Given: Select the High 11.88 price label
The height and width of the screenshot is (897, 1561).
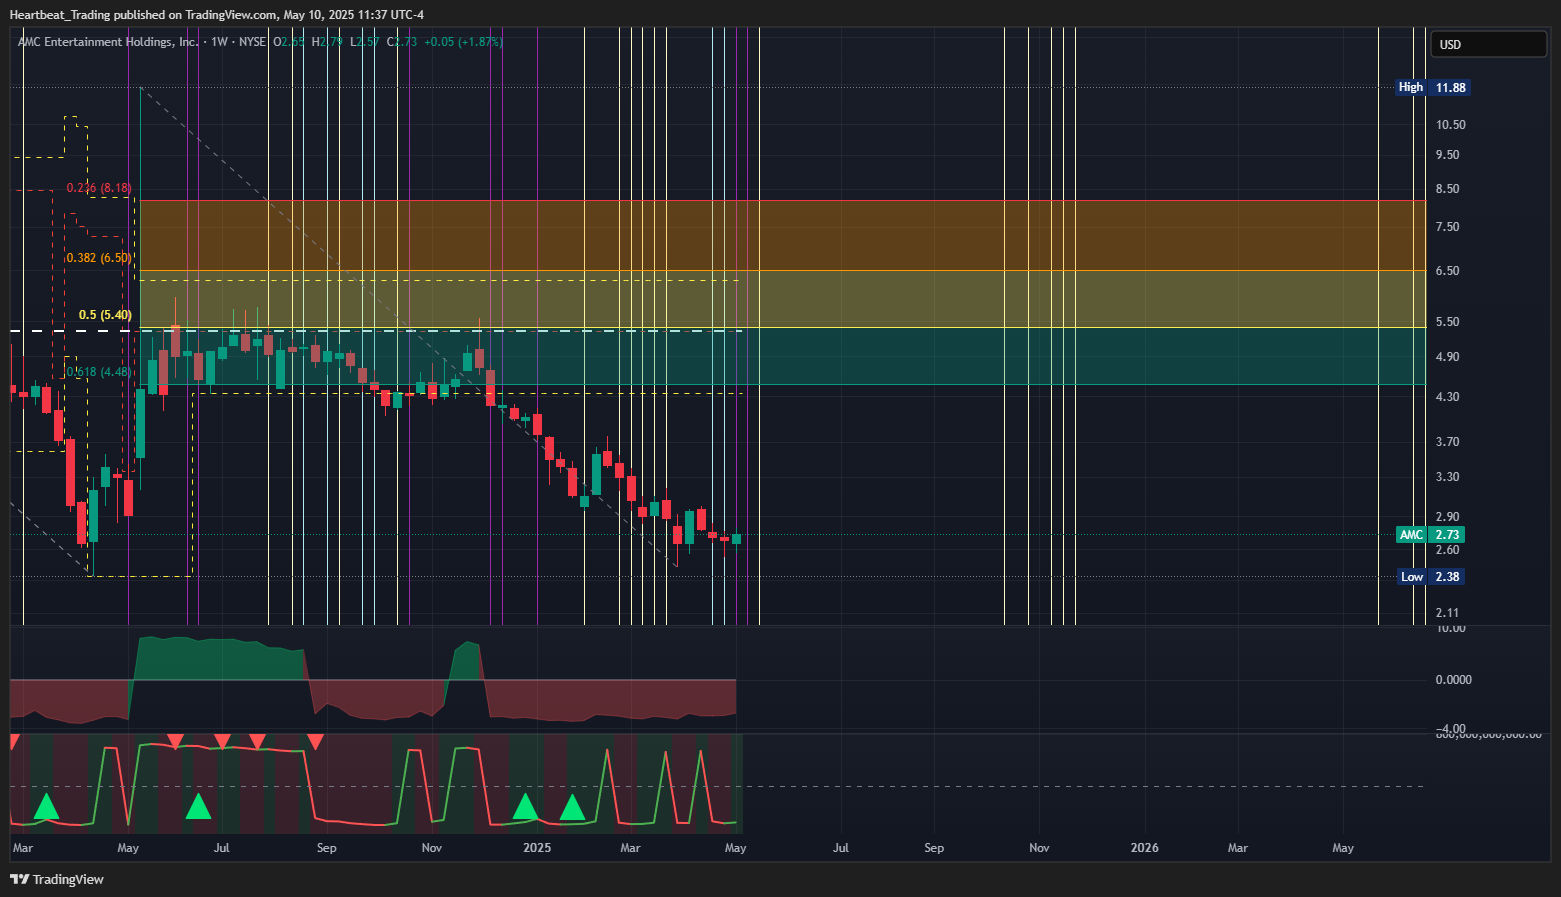Looking at the screenshot, I should click(1433, 87).
